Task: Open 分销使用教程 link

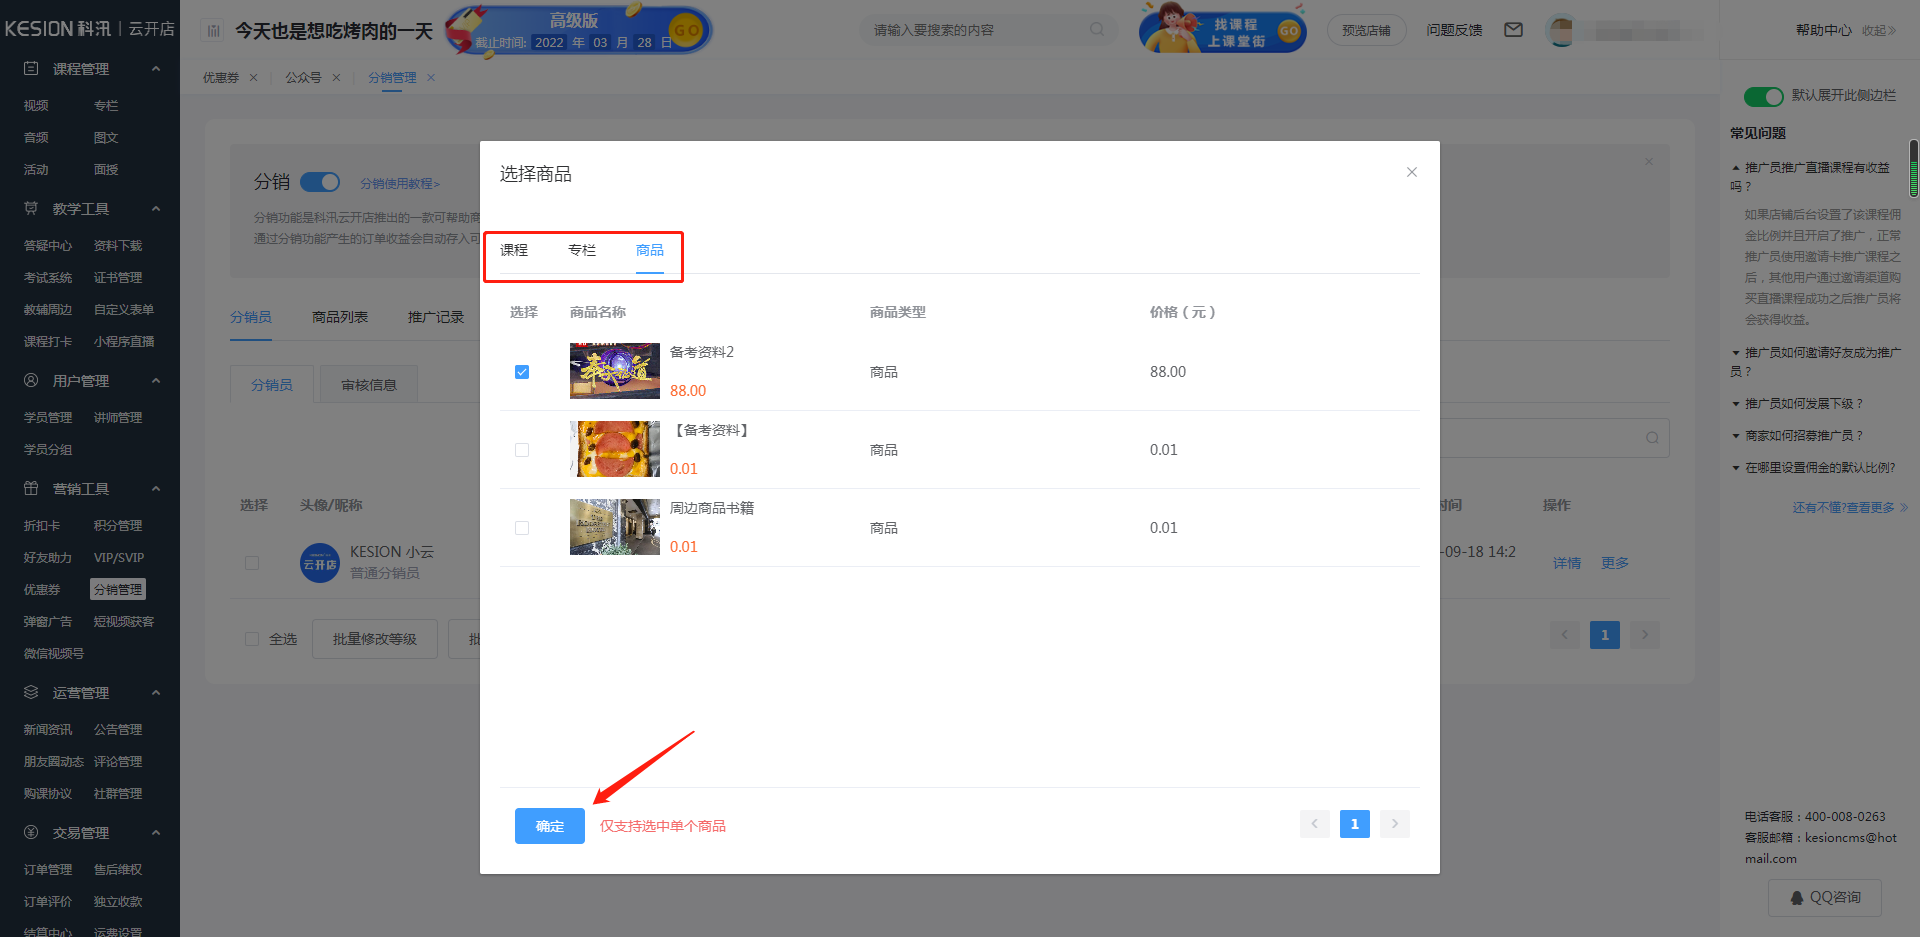Action: 400,184
